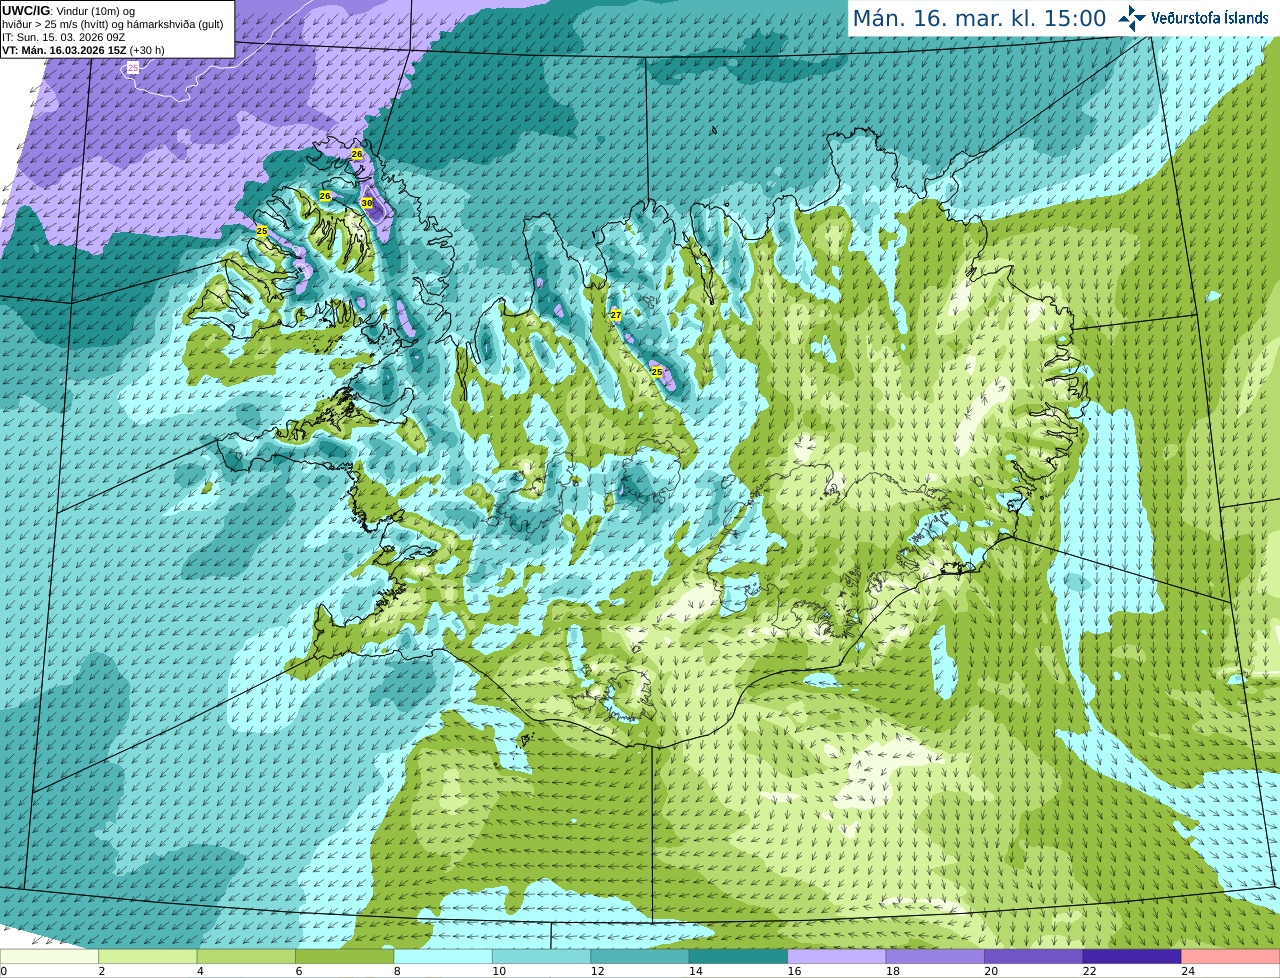Click the legend scale value 20

pos(991,971)
